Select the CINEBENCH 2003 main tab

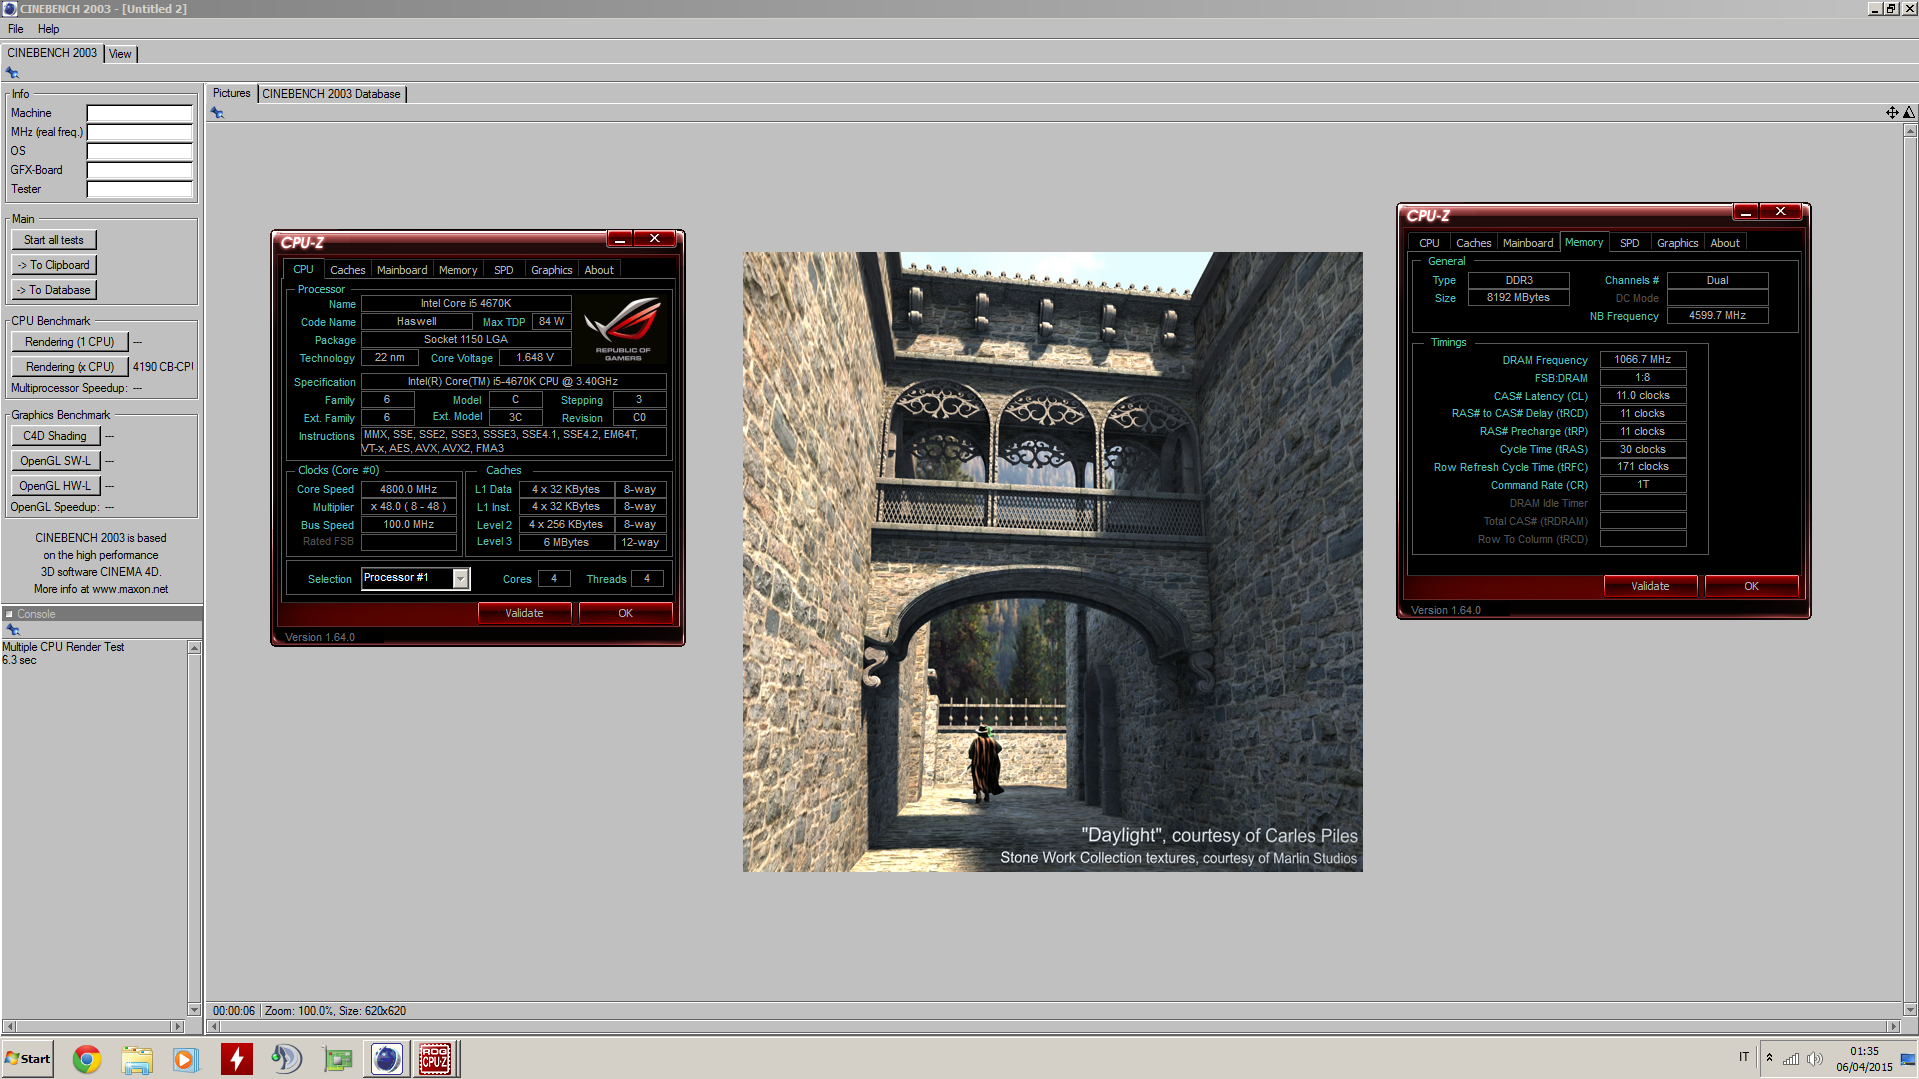point(52,53)
